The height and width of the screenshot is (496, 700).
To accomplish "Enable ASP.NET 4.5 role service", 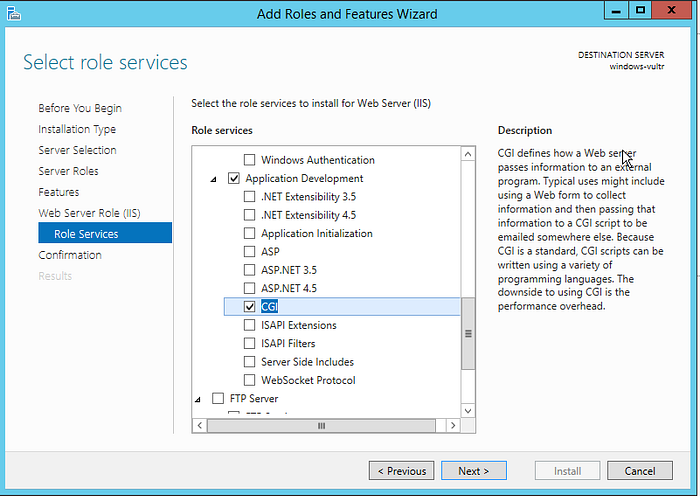I will [x=250, y=288].
